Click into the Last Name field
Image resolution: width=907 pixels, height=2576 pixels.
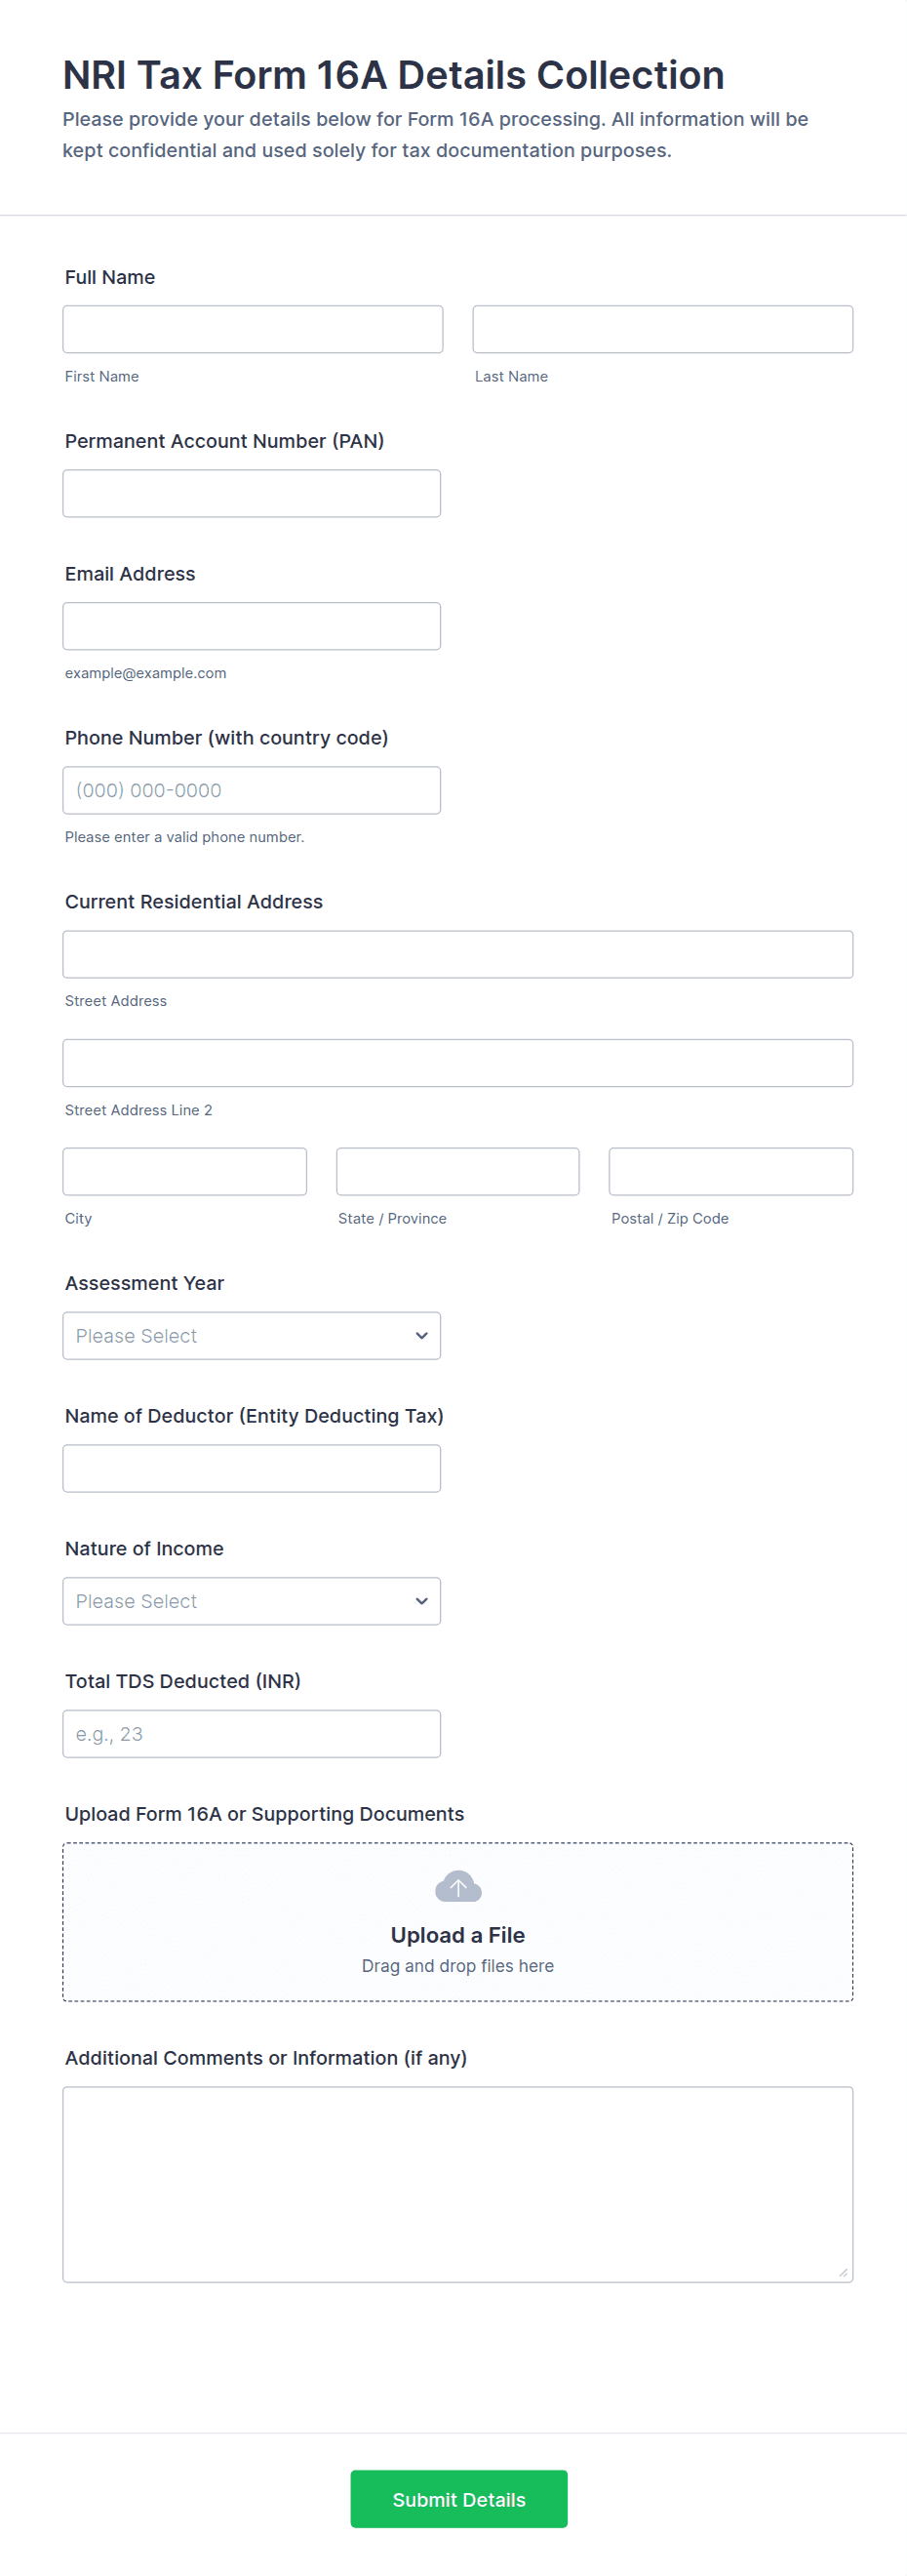coord(662,329)
